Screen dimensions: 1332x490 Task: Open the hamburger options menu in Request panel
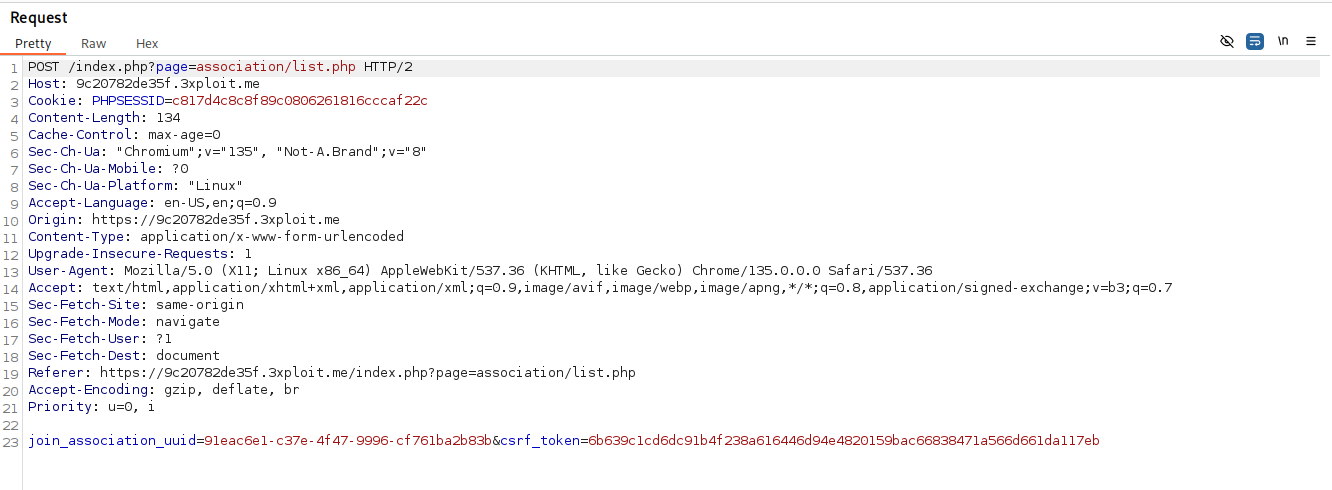pyautogui.click(x=1311, y=41)
